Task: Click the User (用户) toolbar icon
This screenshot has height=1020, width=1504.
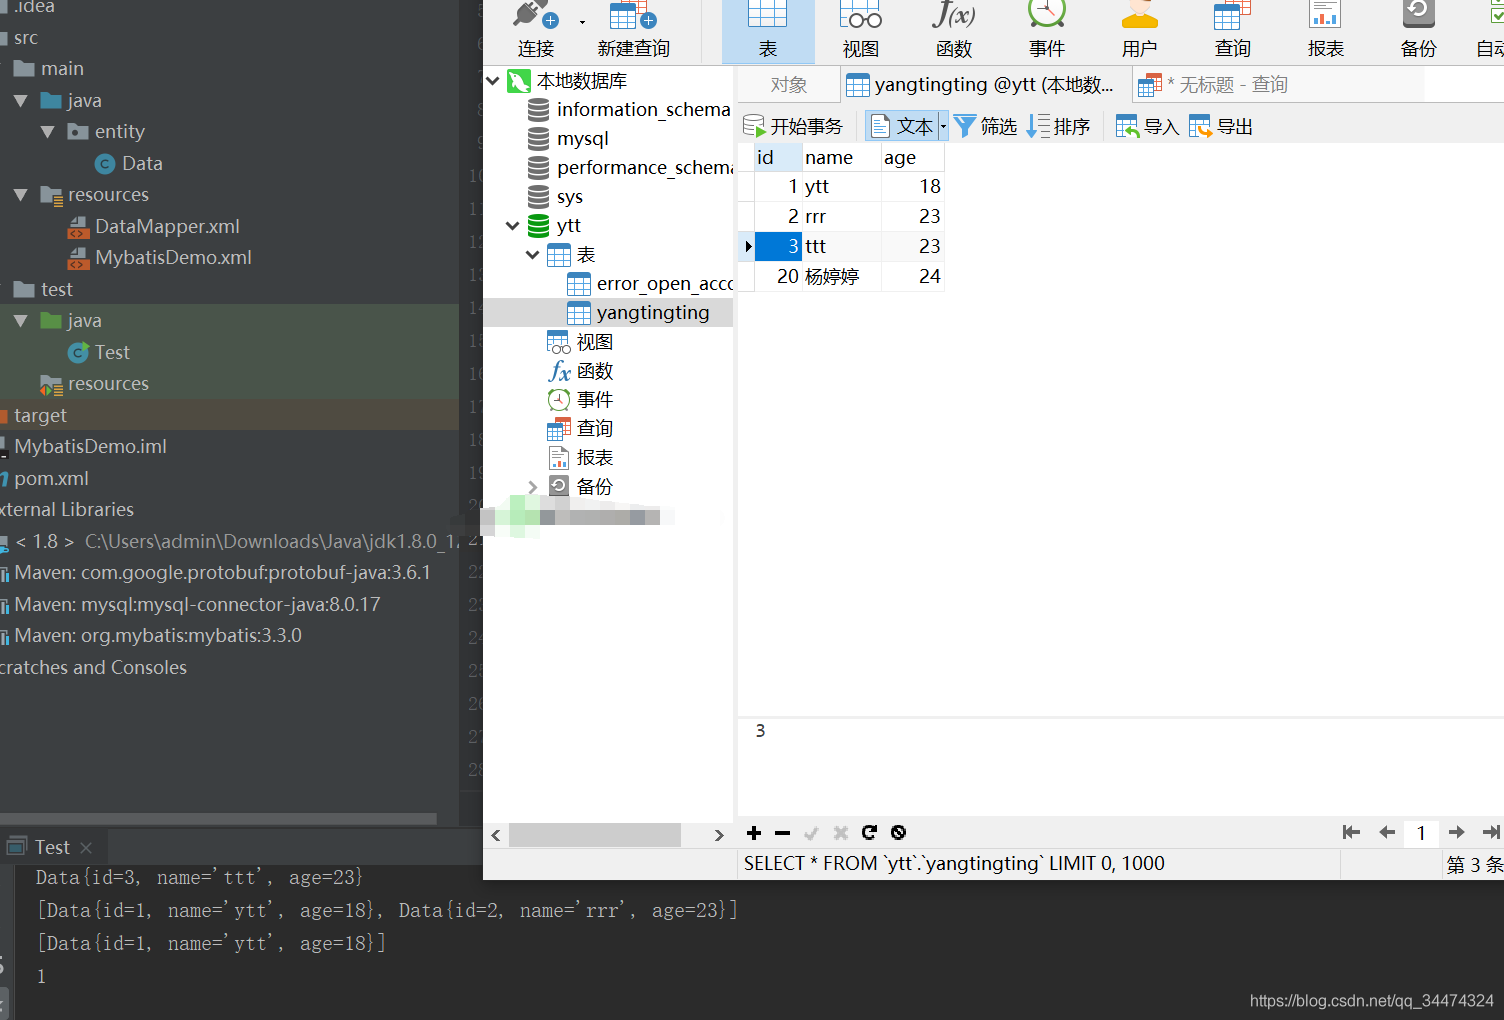Action: tap(1139, 29)
